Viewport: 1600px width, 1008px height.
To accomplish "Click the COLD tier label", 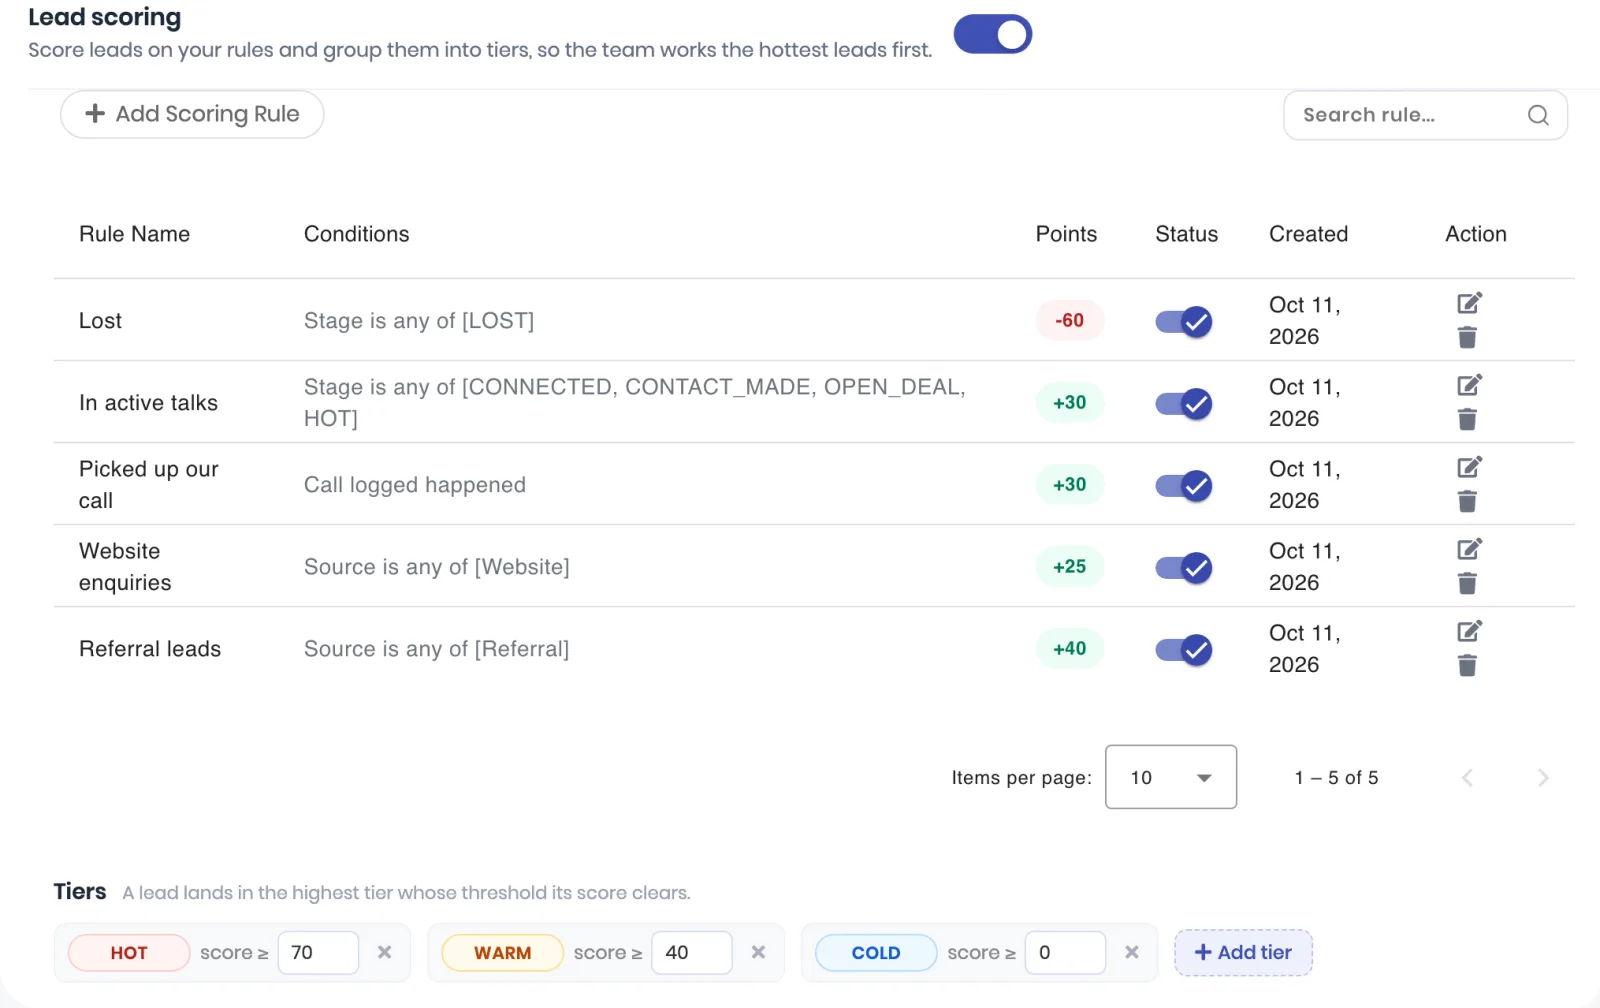I will pyautogui.click(x=876, y=953).
